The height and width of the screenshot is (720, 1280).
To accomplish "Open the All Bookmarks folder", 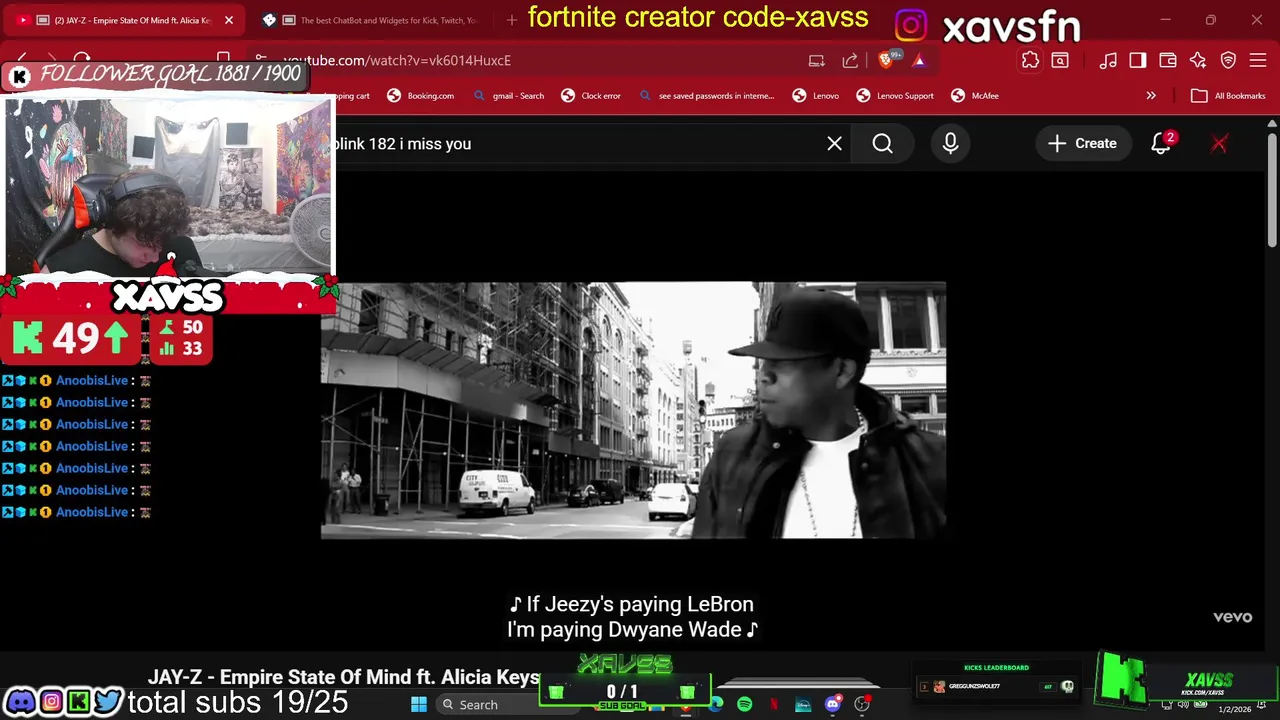I will click(1228, 96).
